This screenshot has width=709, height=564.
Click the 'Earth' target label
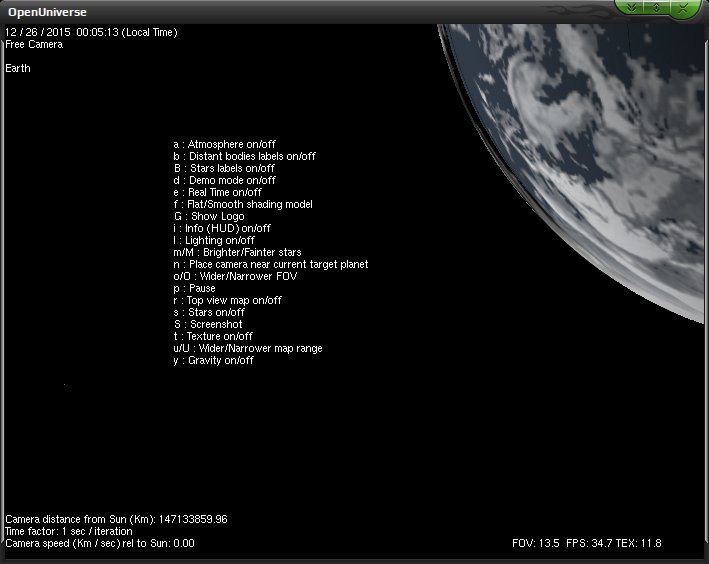pos(18,68)
